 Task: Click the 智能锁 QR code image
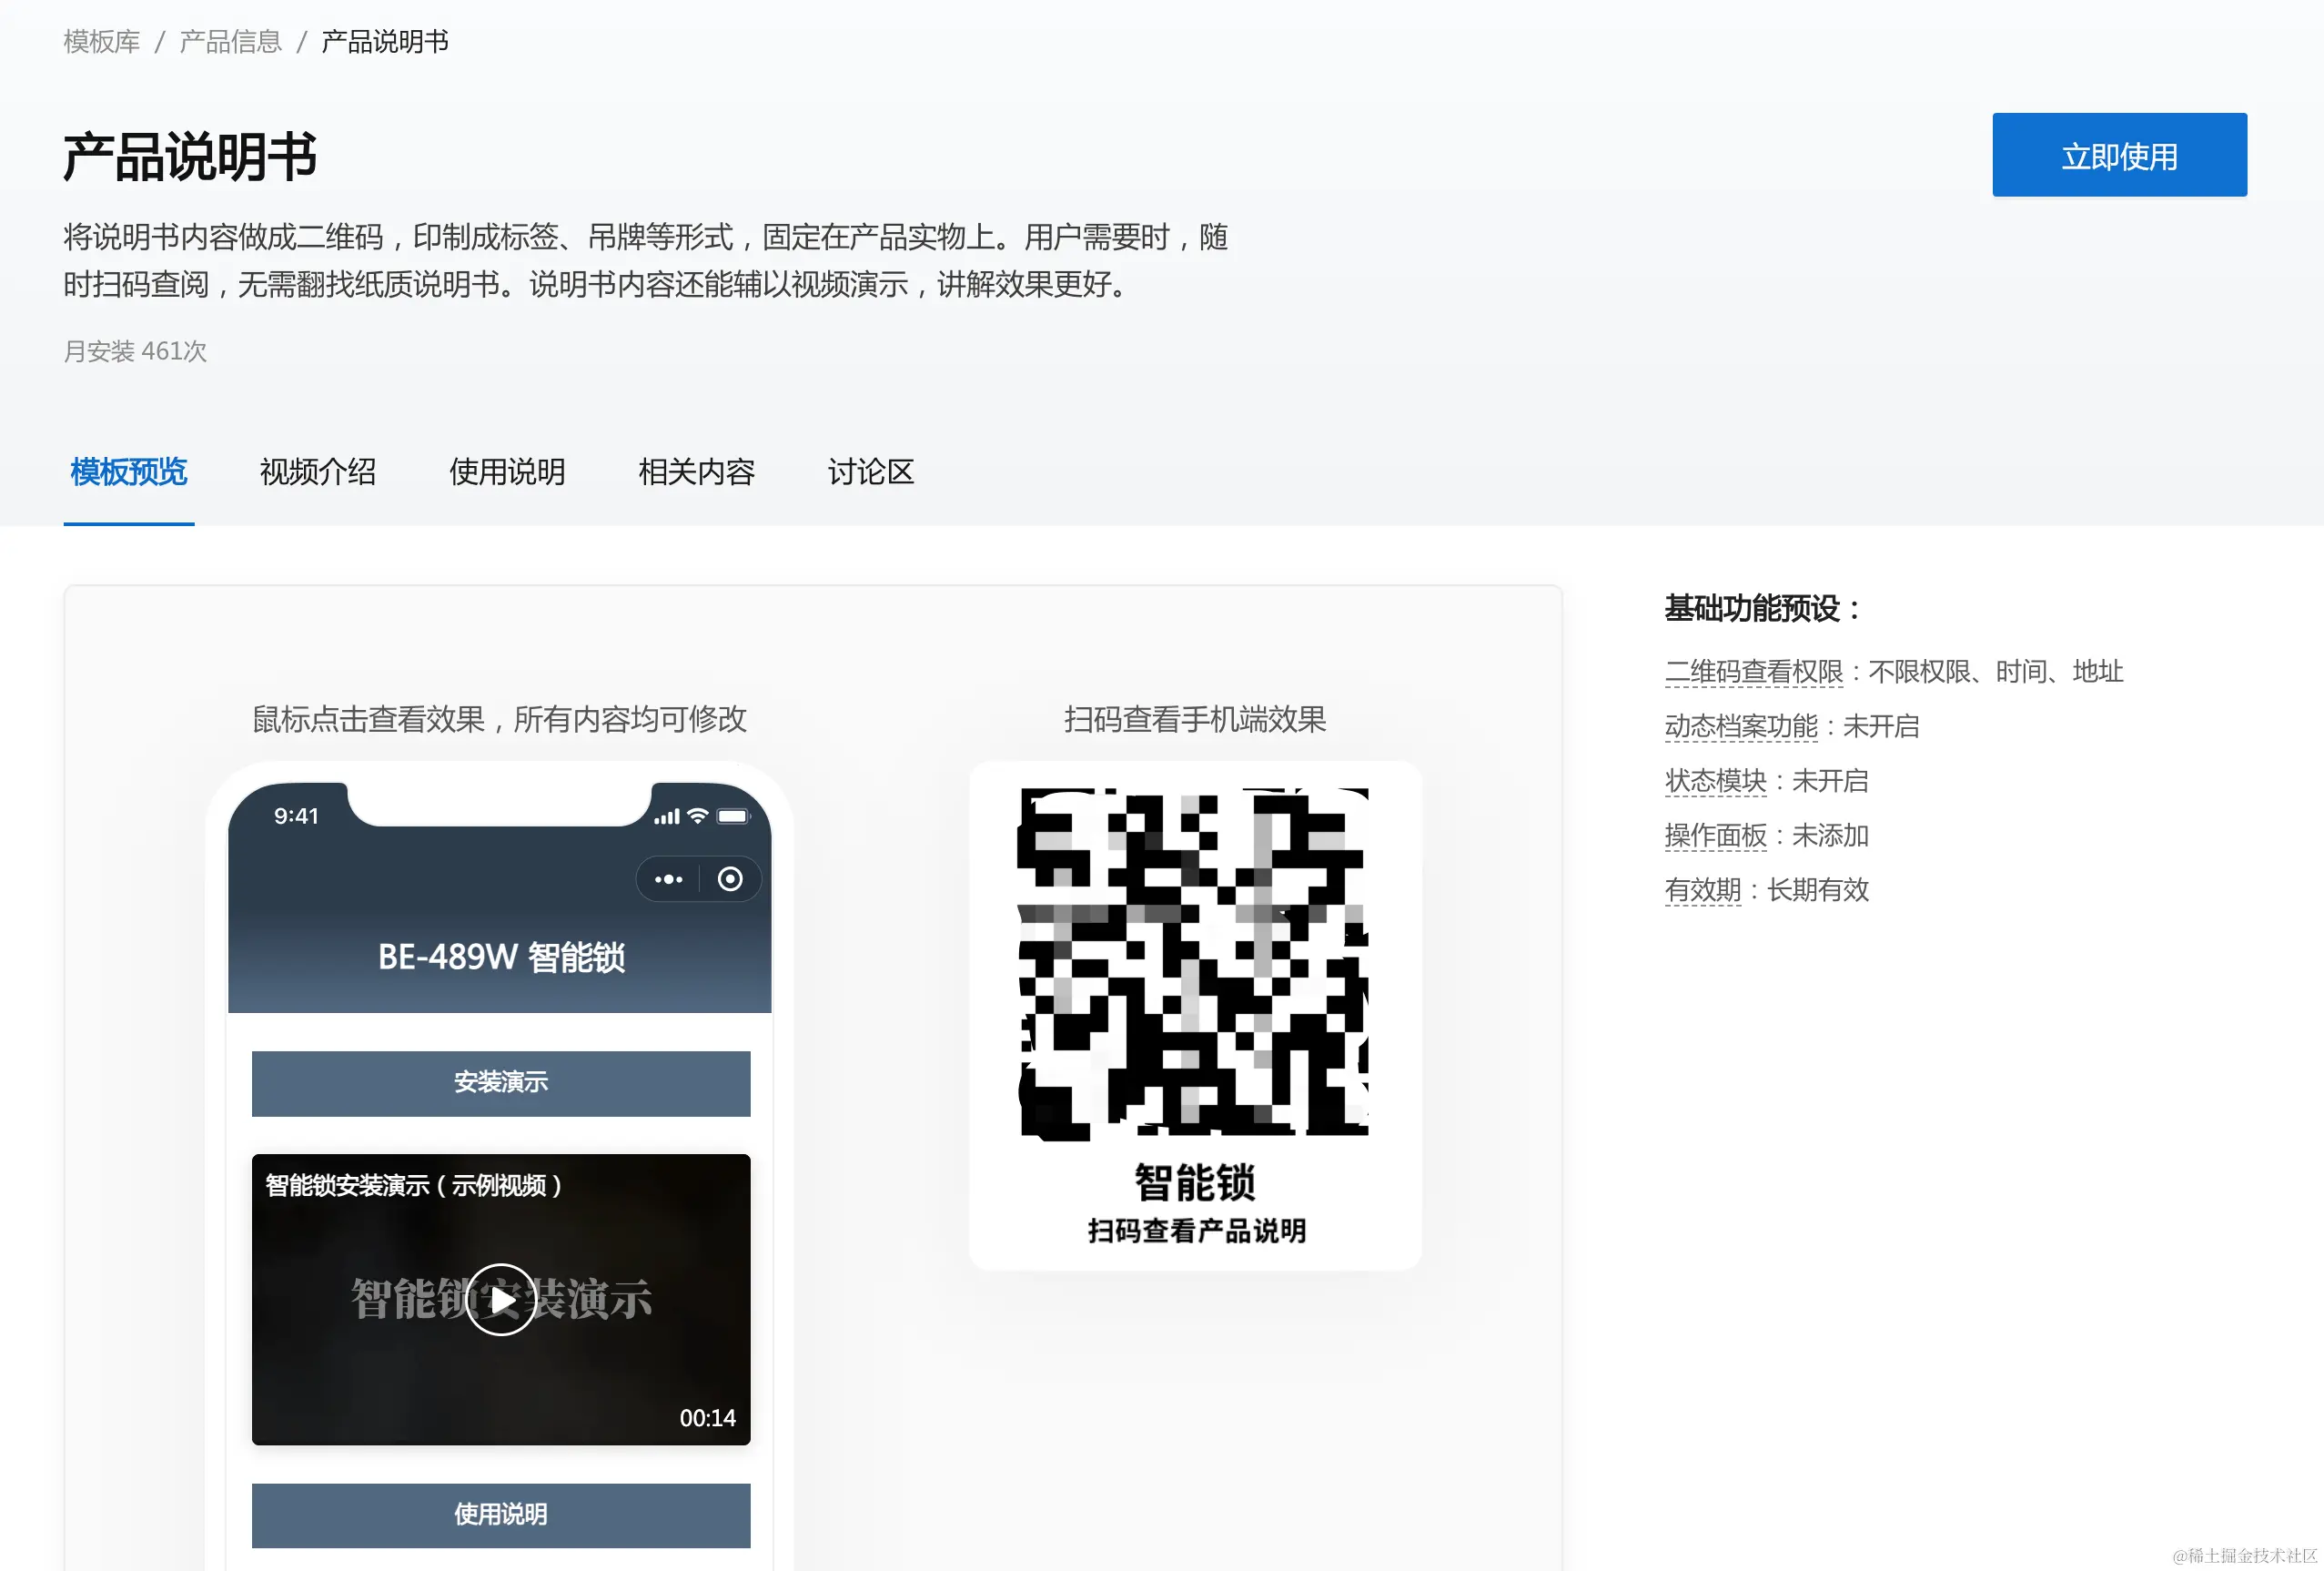click(x=1193, y=964)
